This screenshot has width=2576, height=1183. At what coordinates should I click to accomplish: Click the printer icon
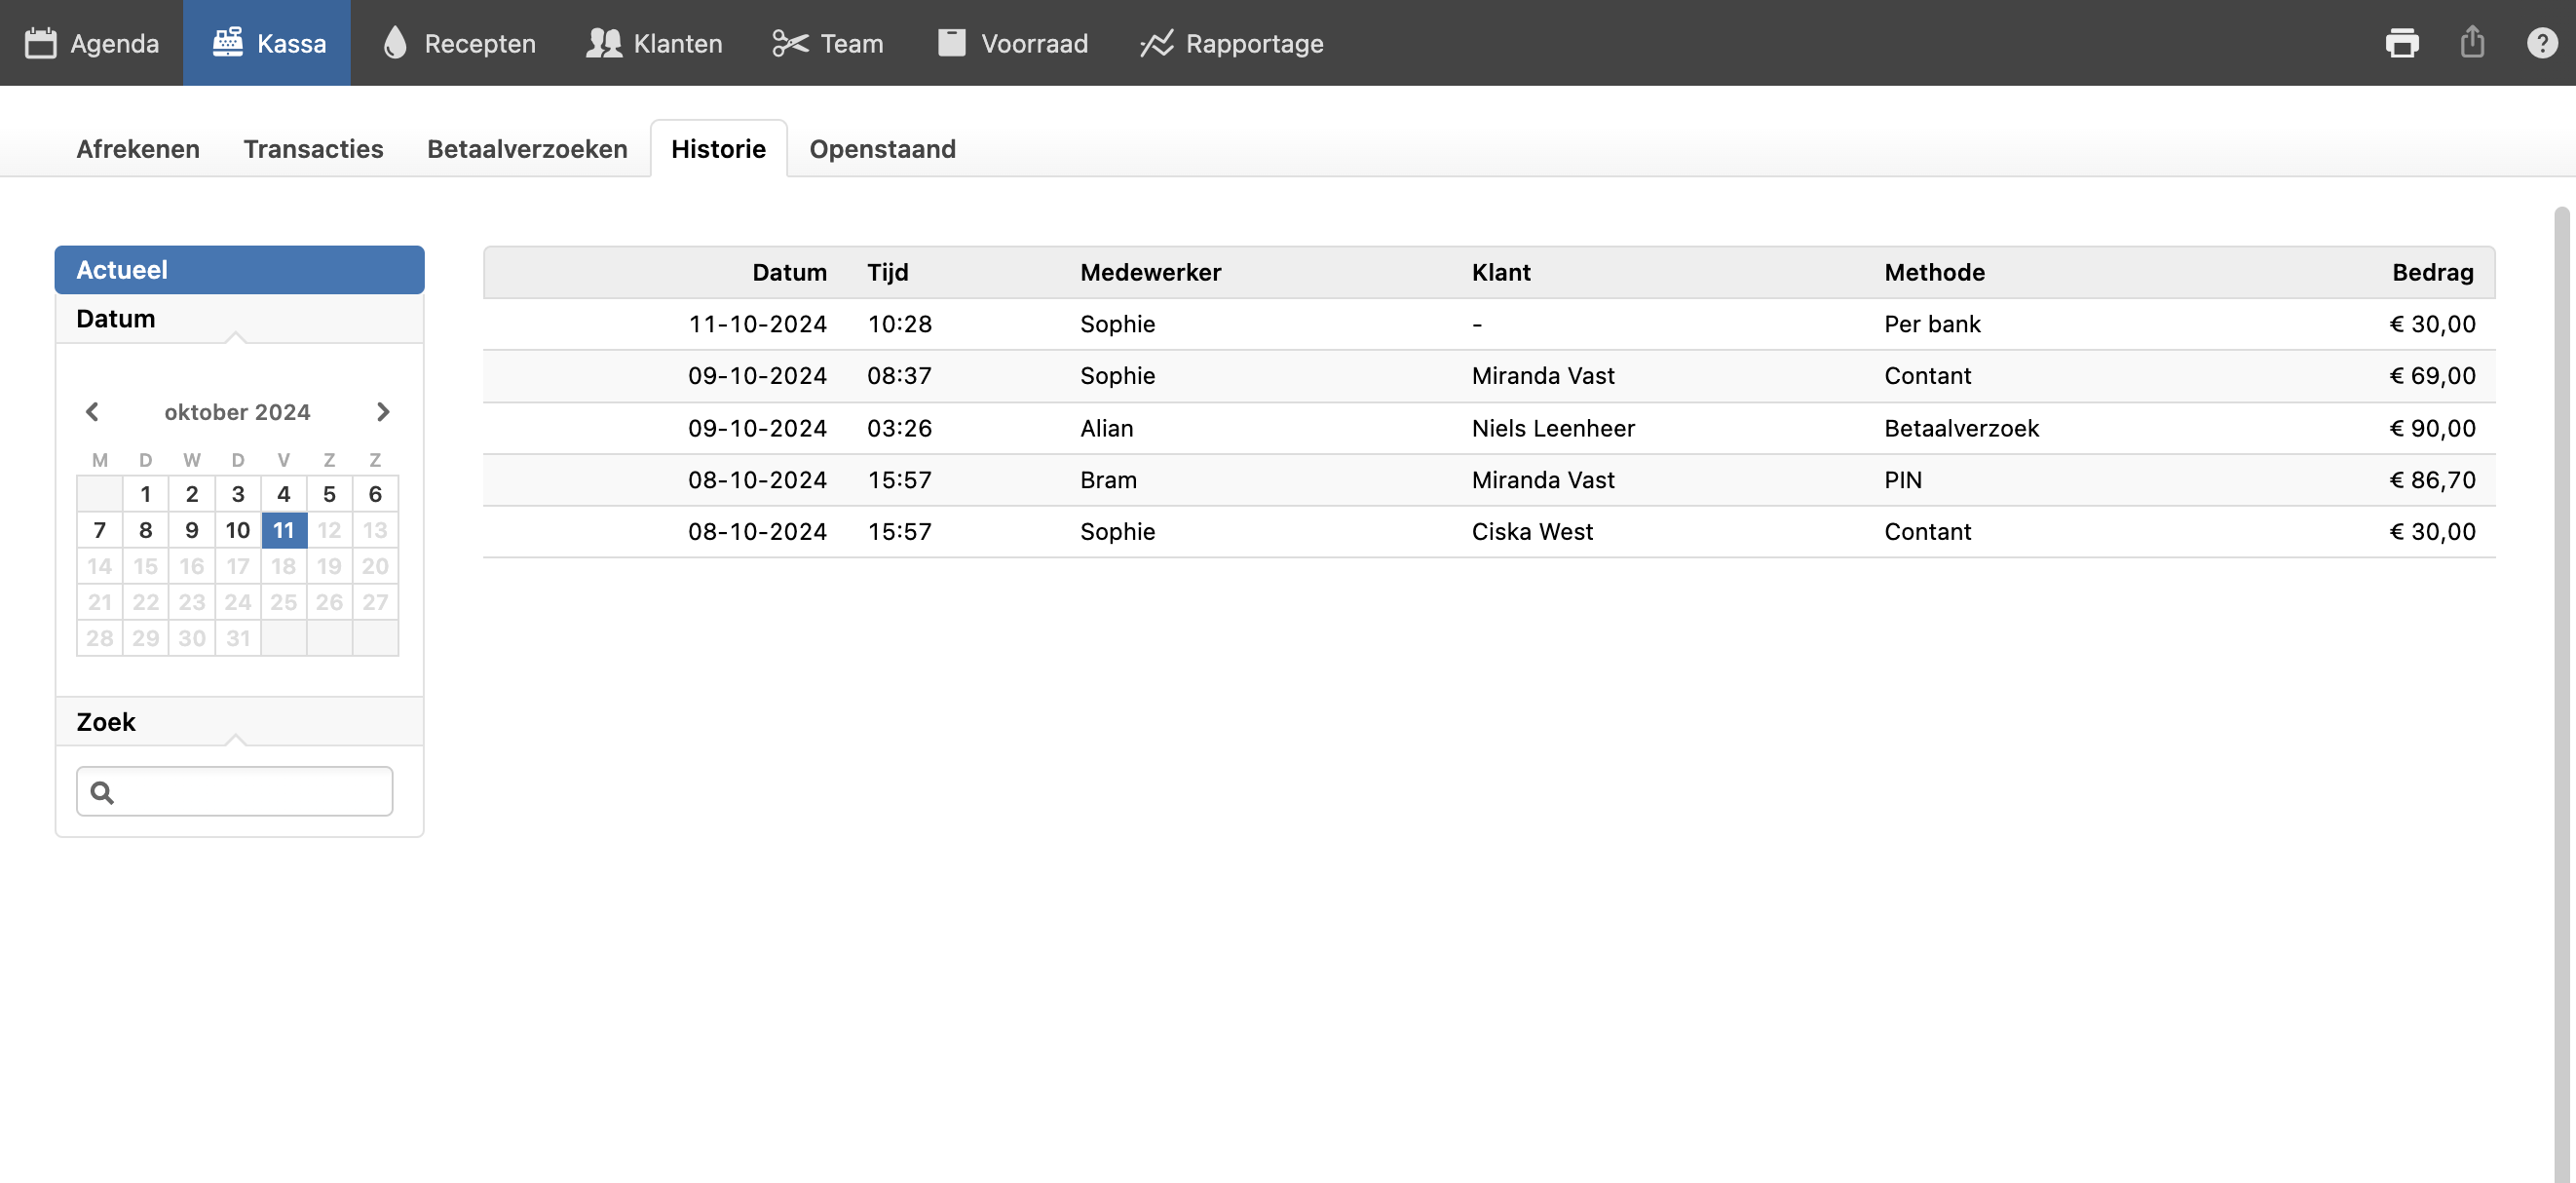coord(2401,43)
